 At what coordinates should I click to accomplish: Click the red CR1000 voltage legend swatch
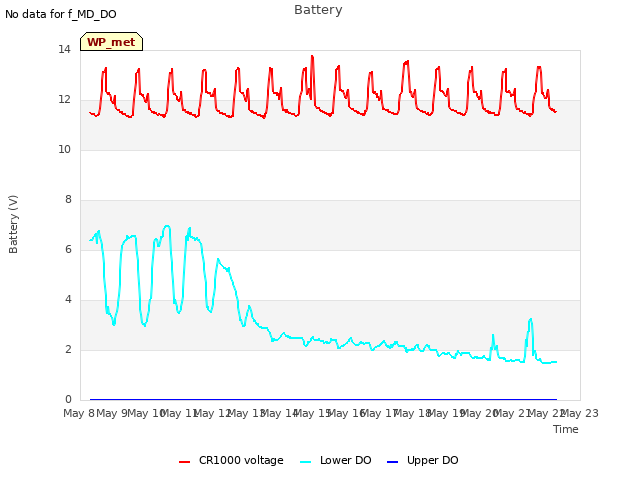[x=184, y=462]
